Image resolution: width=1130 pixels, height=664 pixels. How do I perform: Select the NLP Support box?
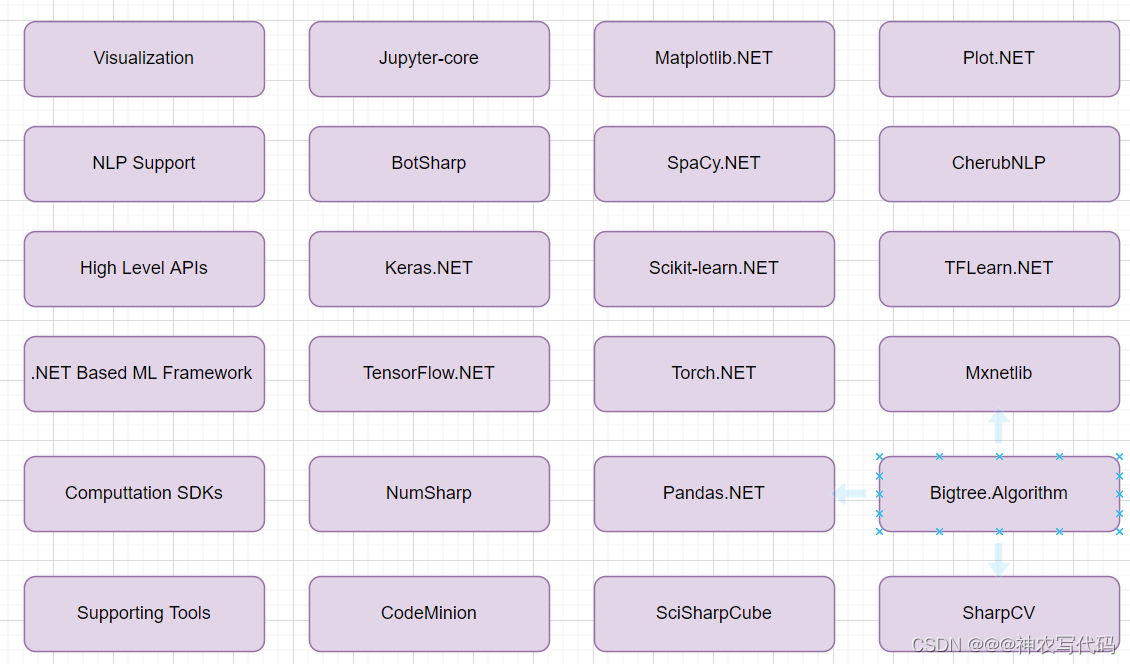tap(144, 164)
